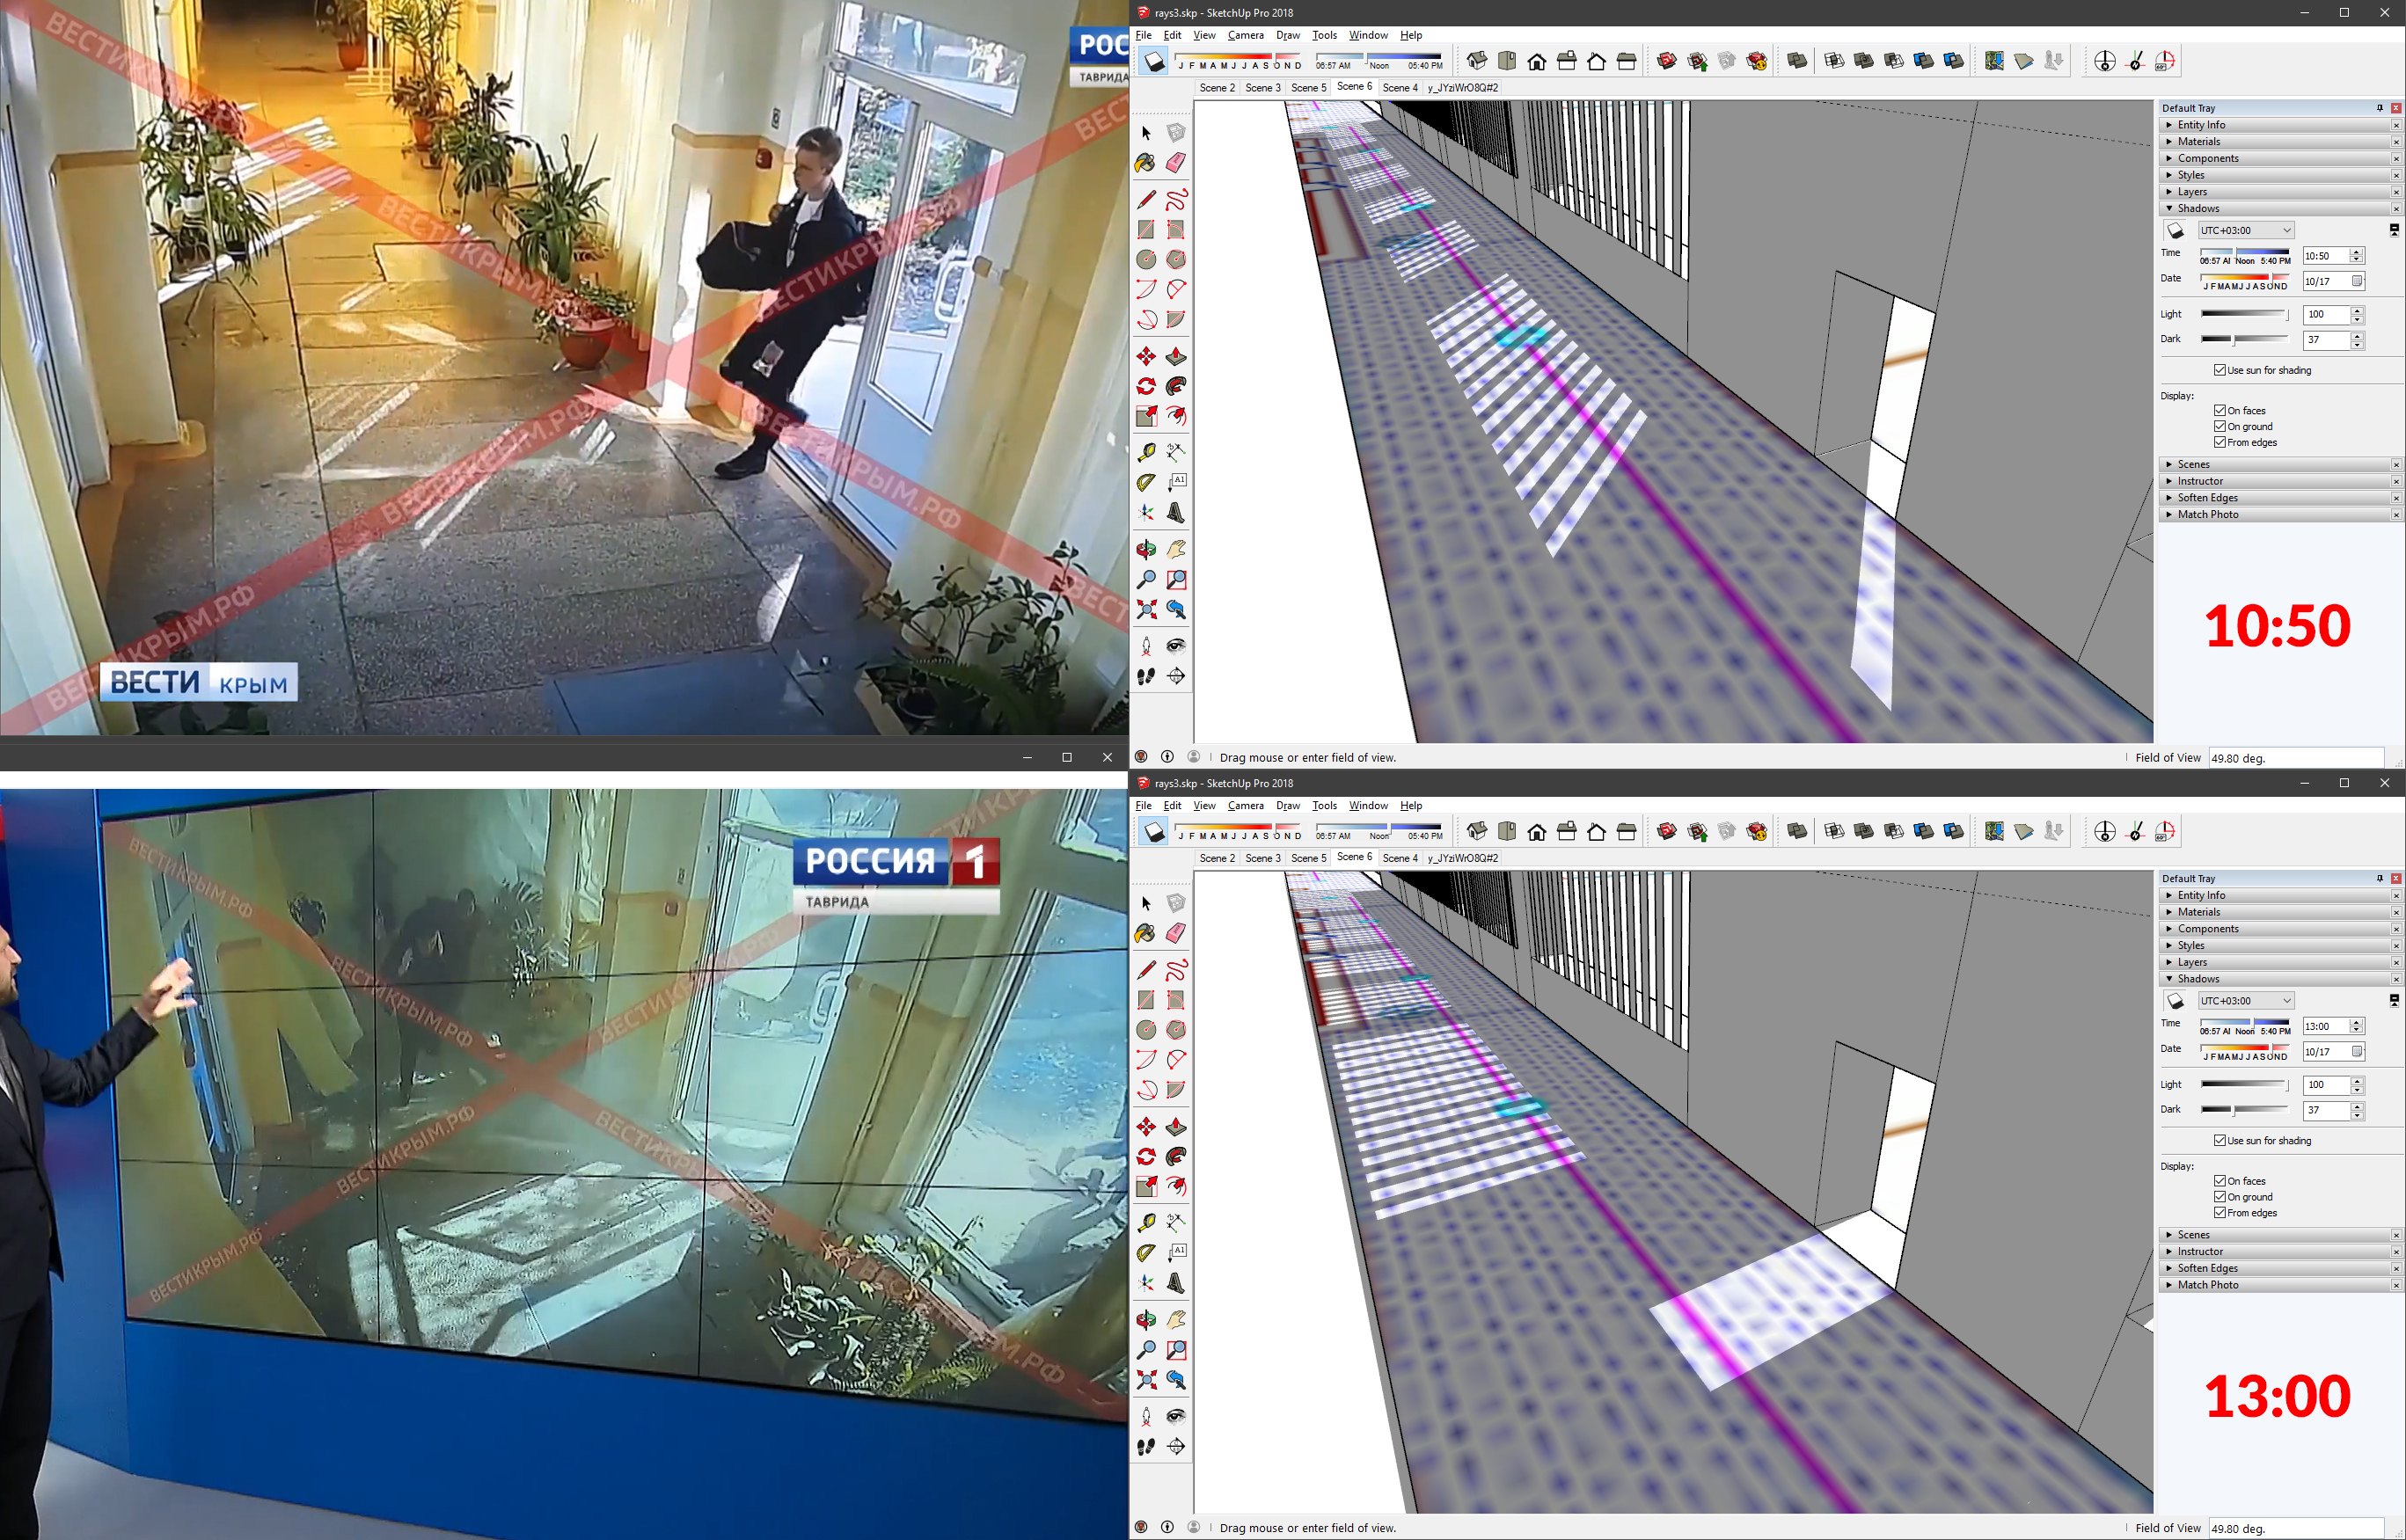Pick the Paint Bucket tool in top window

tap(1146, 163)
